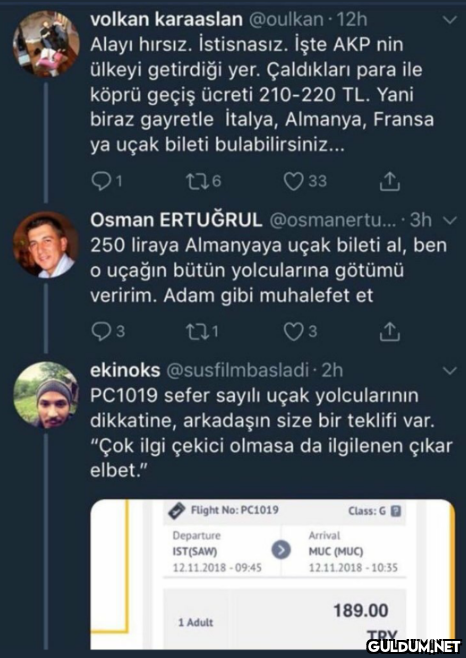The height and width of the screenshot is (658, 466).
Task: Retweet volkan karaaslan's tweet
Action: click(x=195, y=181)
